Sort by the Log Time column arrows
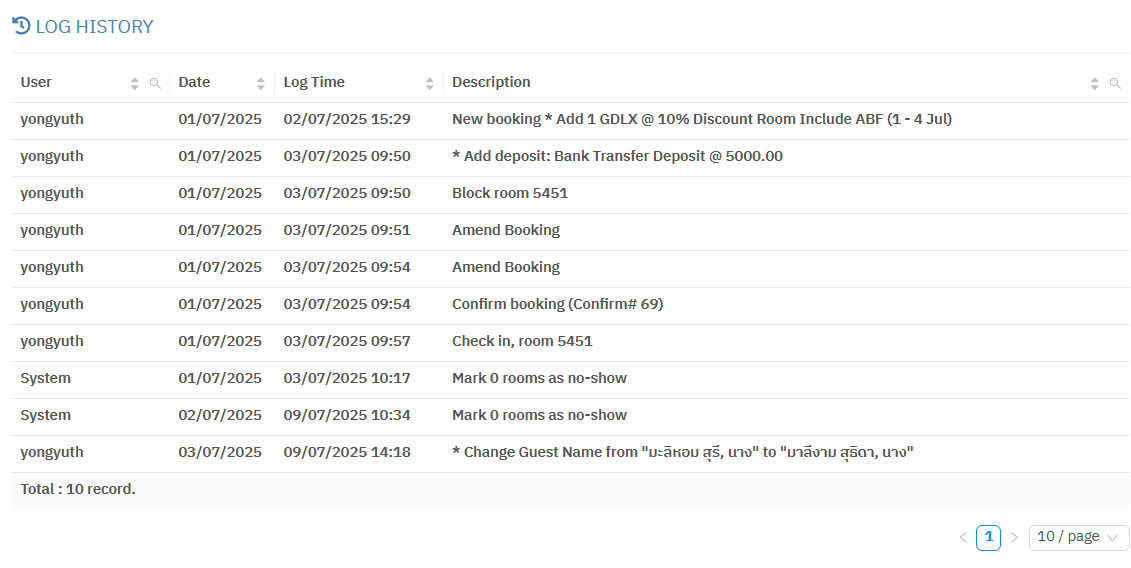Image resolution: width=1131 pixels, height=568 pixels. point(430,83)
